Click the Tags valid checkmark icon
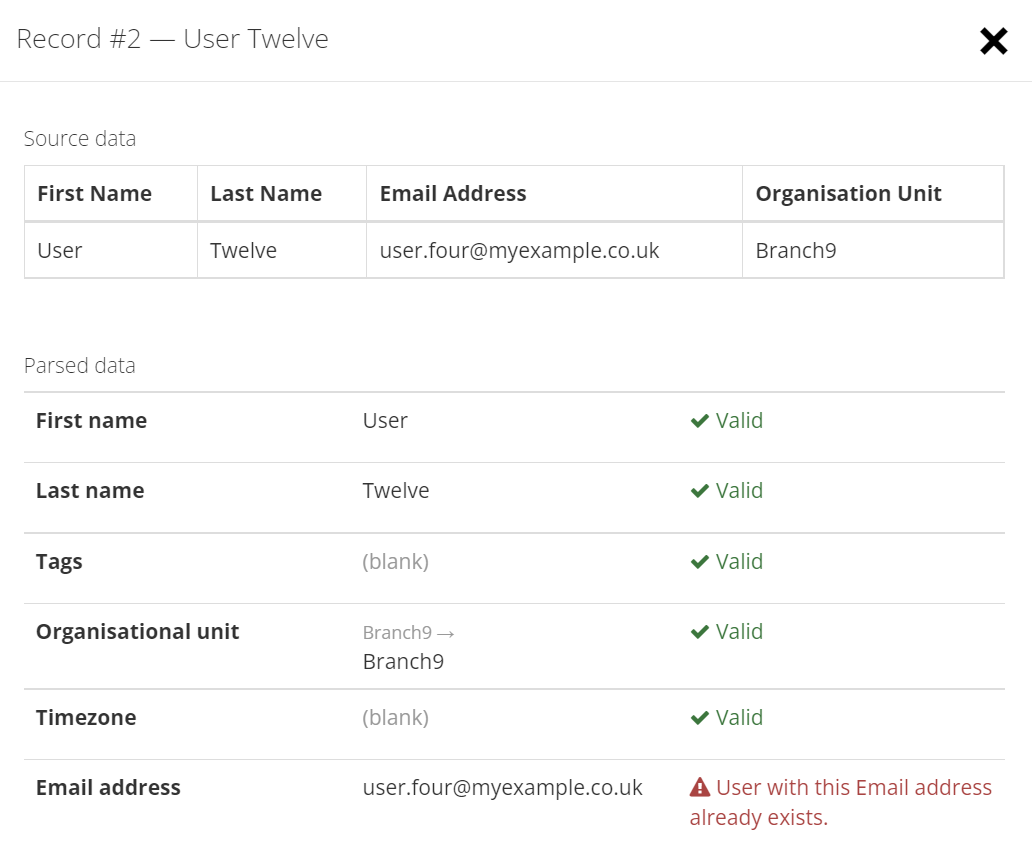 700,562
